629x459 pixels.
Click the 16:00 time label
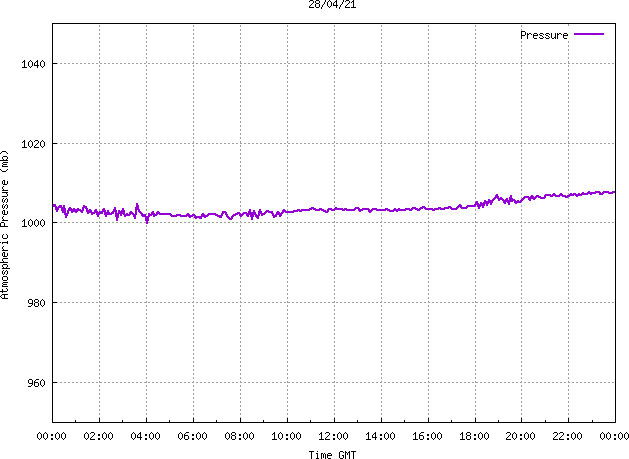pyautogui.click(x=427, y=436)
